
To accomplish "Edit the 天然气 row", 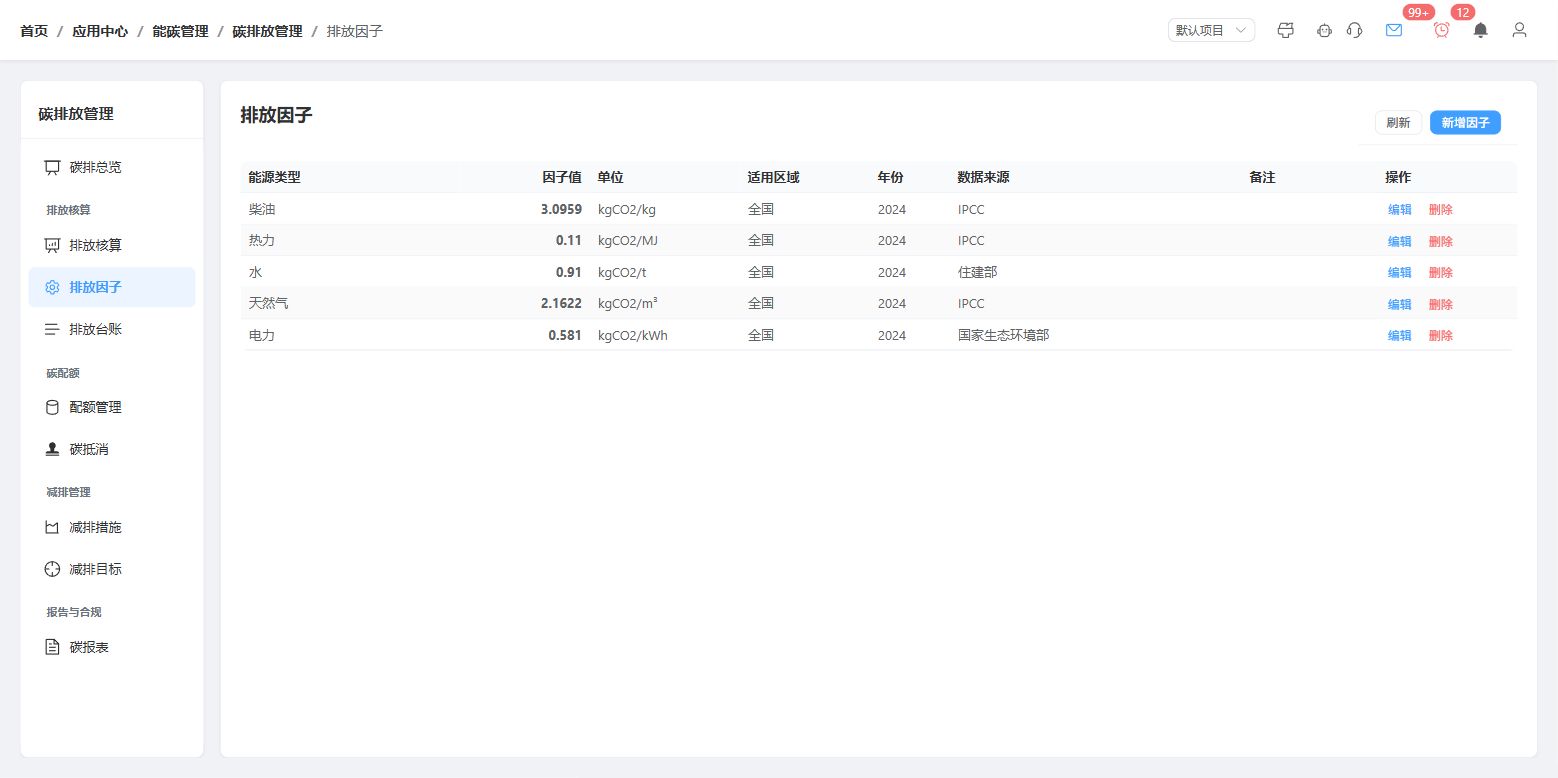I will pos(1400,304).
